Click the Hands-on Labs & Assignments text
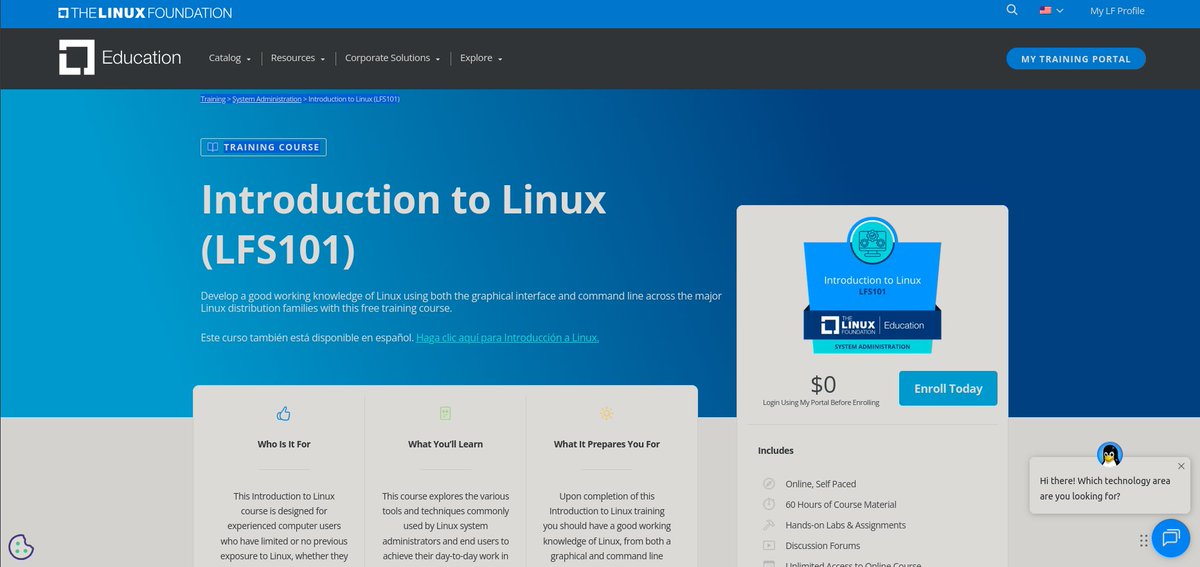The width and height of the screenshot is (1200, 567). click(846, 525)
